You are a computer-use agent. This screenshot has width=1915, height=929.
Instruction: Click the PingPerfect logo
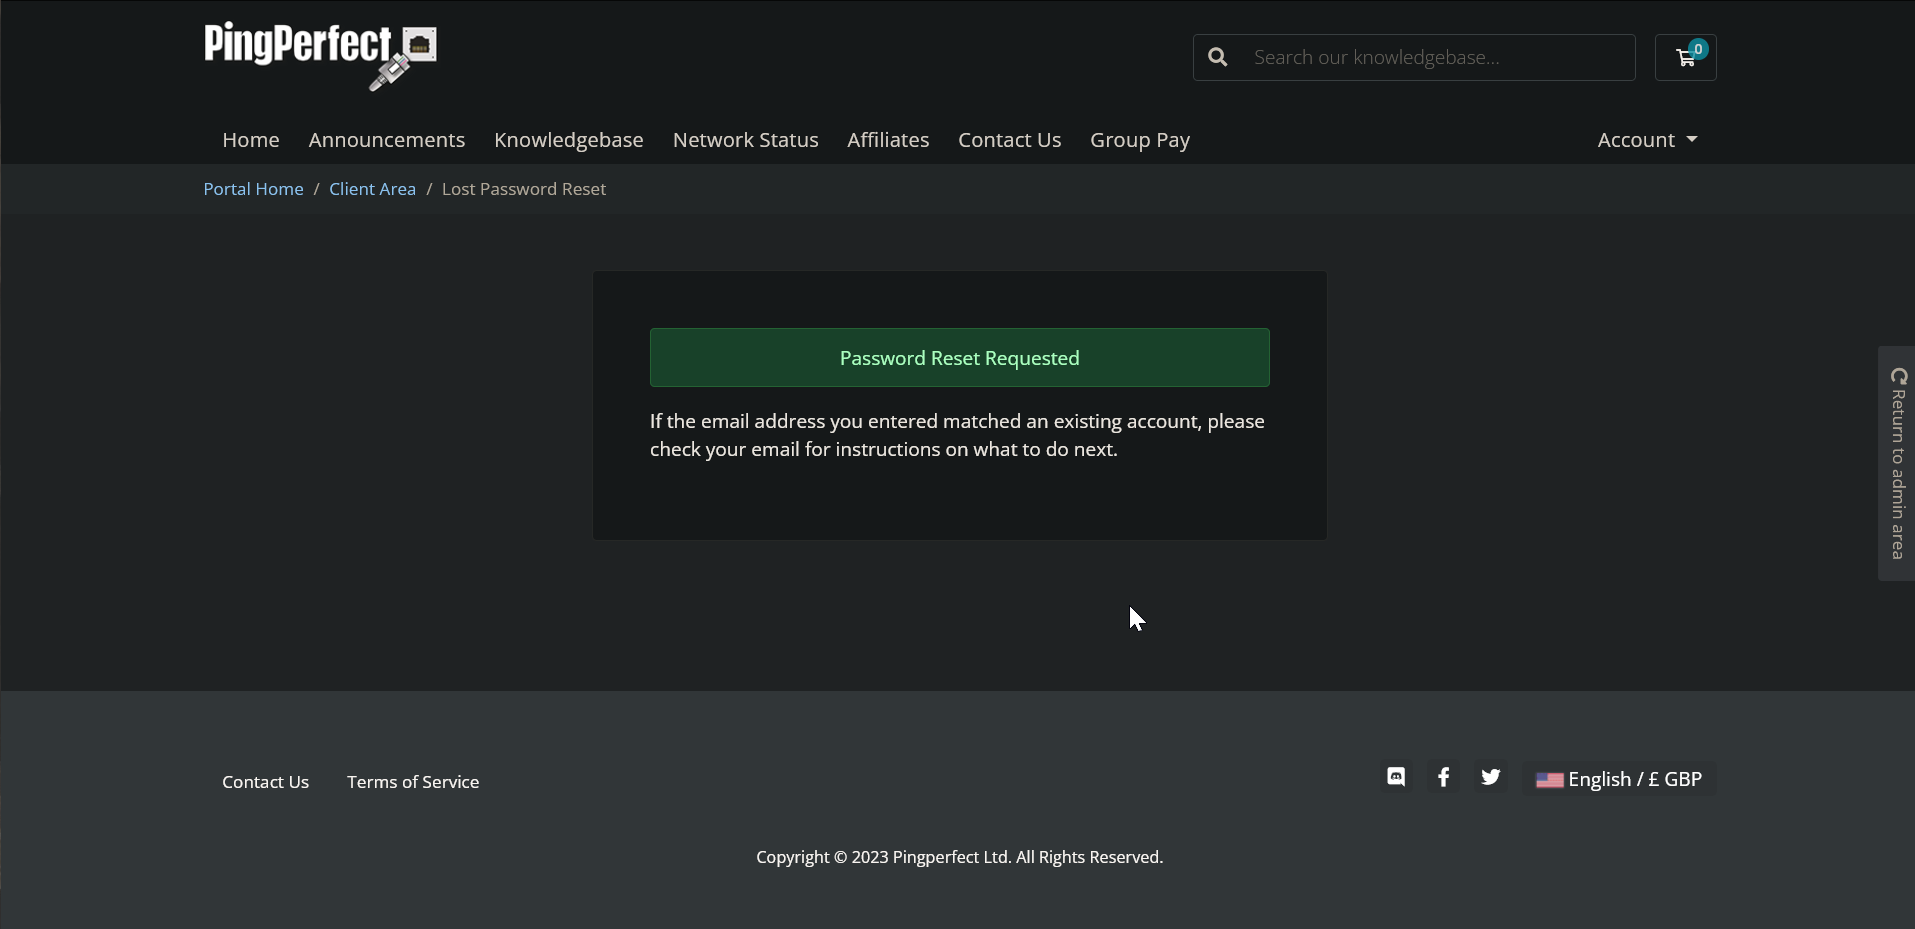tap(319, 55)
